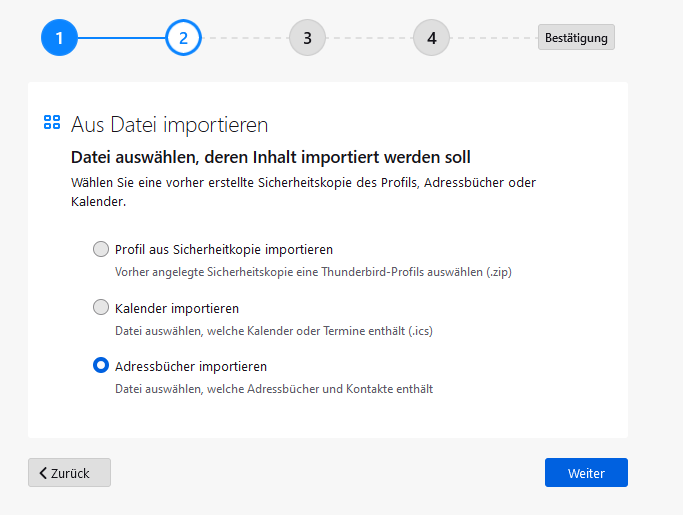Click the Adressbücher und Kontakte description

tap(274, 388)
